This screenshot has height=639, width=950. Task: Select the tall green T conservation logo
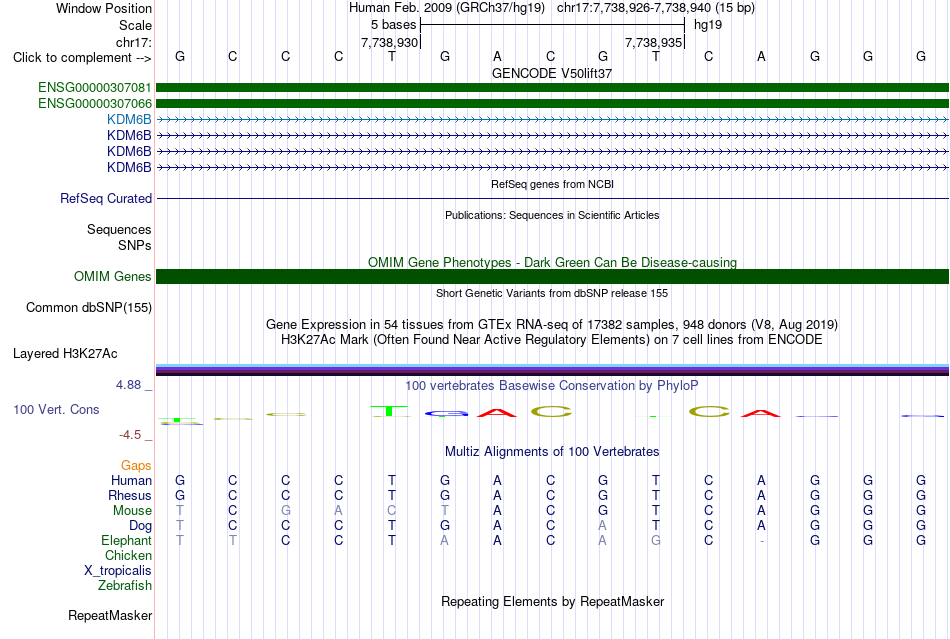tap(391, 411)
